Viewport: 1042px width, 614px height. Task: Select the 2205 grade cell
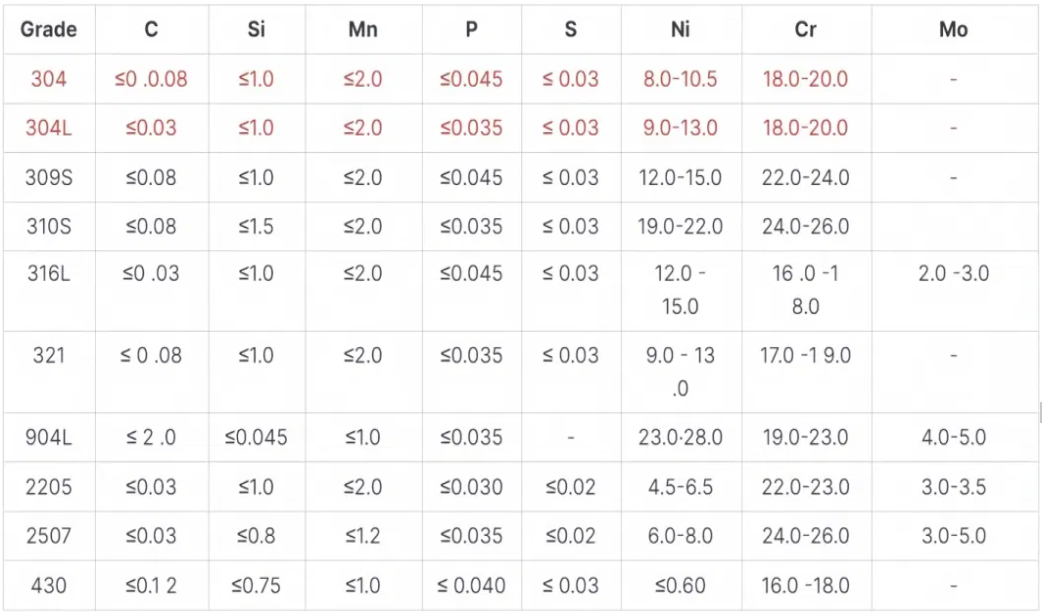tap(48, 487)
